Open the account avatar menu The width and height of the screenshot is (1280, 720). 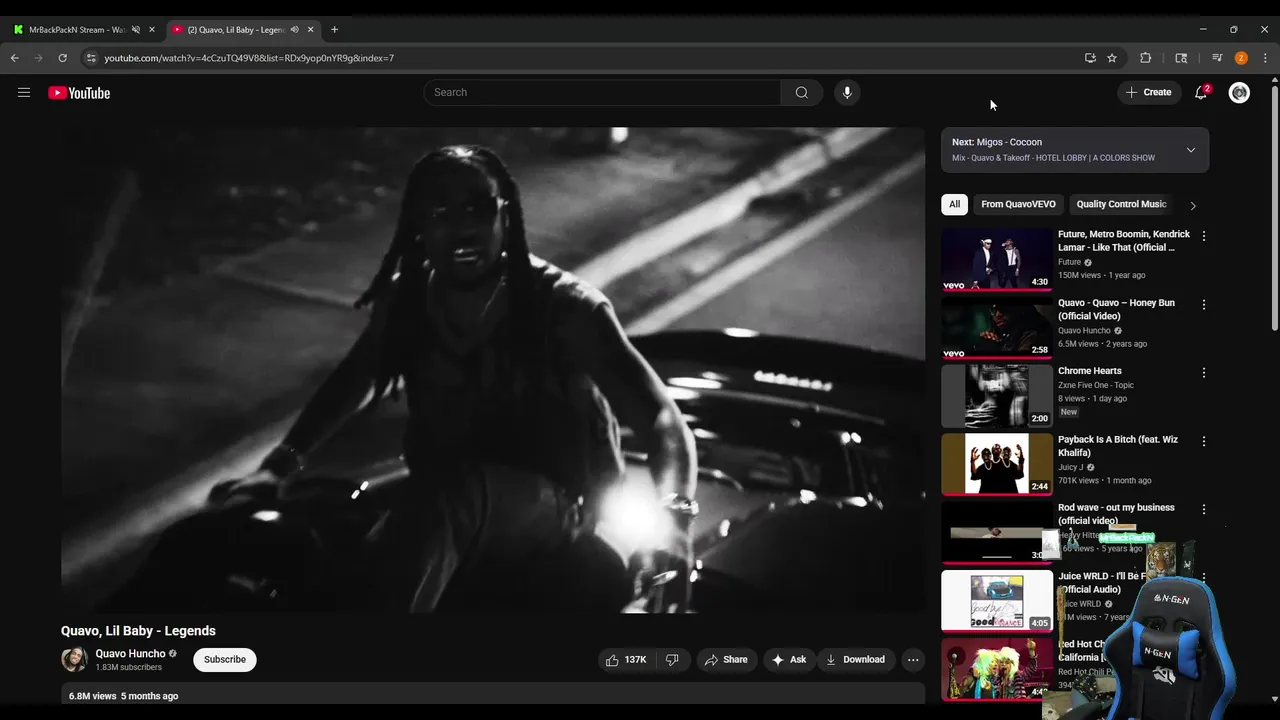coord(1239,93)
